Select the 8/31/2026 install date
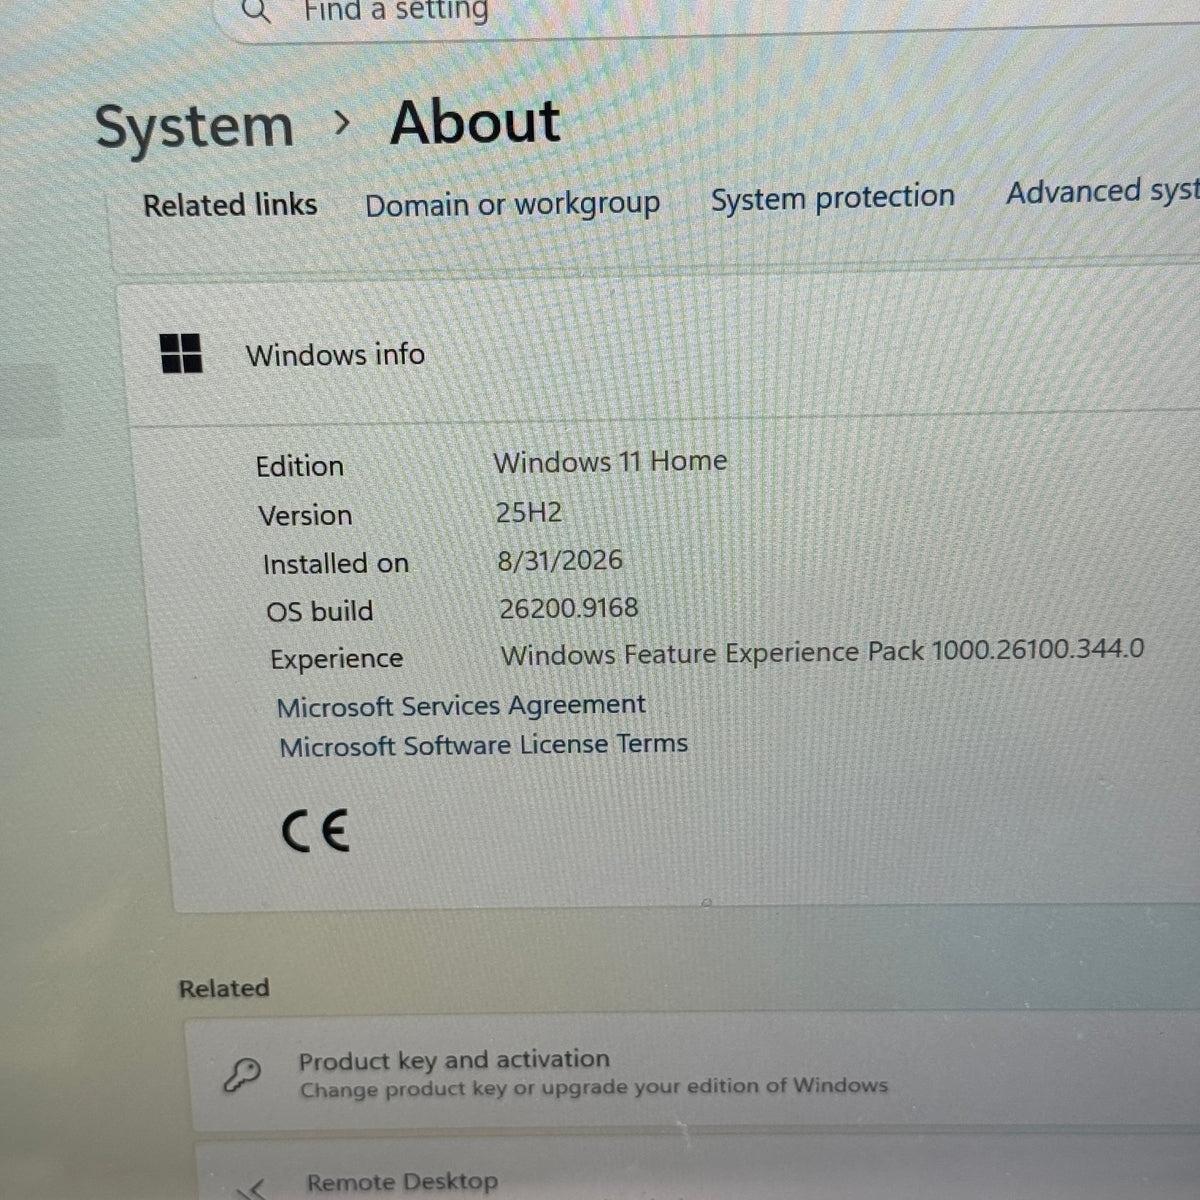Screen dimensions: 1200x1200 tap(560, 560)
